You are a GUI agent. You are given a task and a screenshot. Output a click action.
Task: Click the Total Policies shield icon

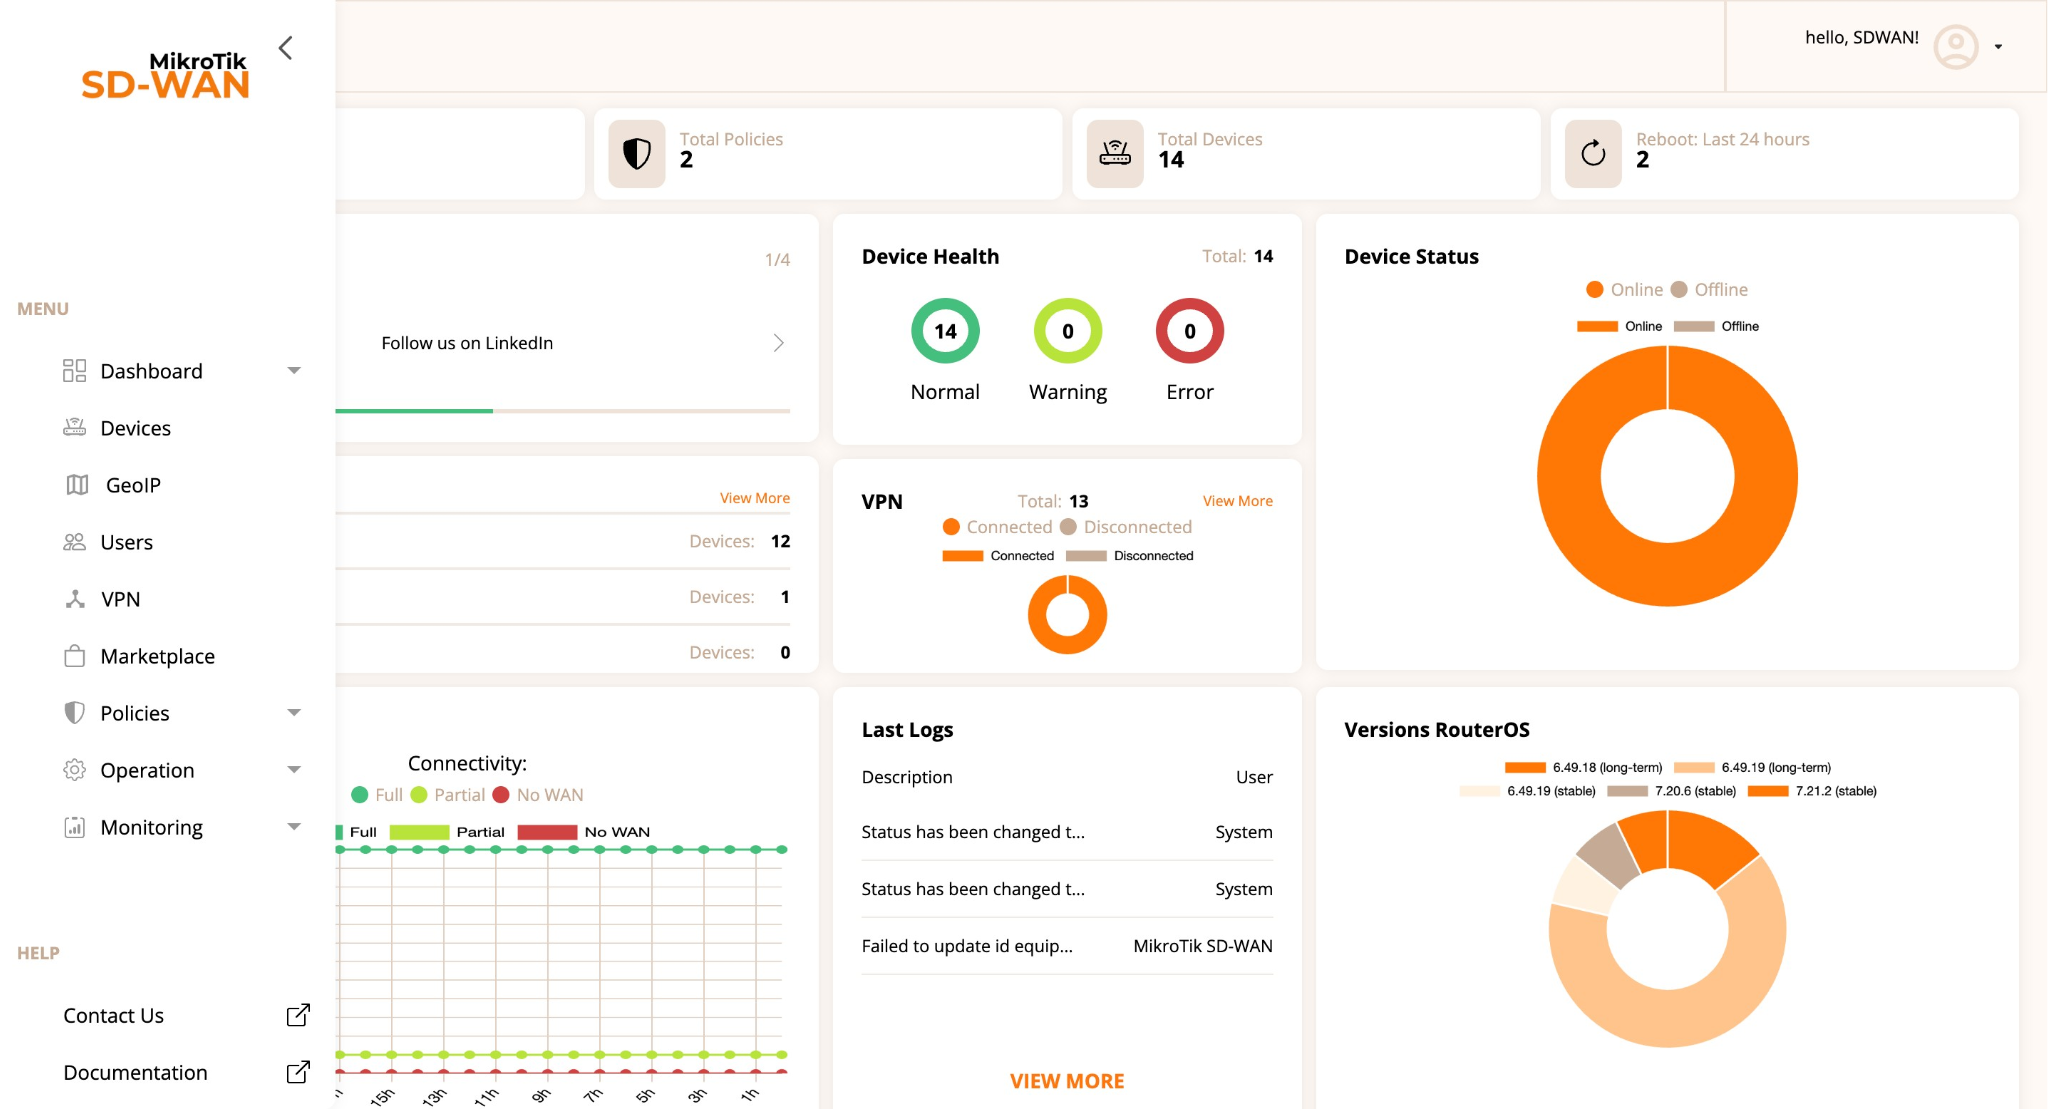tap(637, 154)
